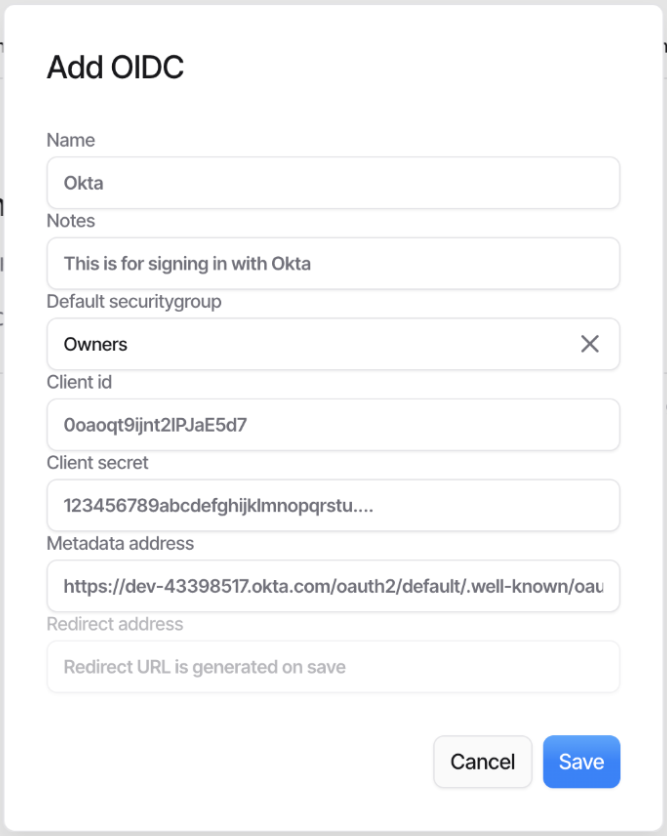The width and height of the screenshot is (667, 836).
Task: Click the selected Owners value text
Action: pos(96,344)
